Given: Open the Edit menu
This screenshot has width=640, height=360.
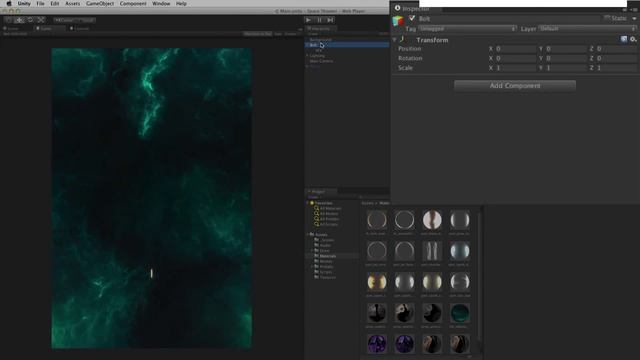Looking at the screenshot, I should click(55, 4).
